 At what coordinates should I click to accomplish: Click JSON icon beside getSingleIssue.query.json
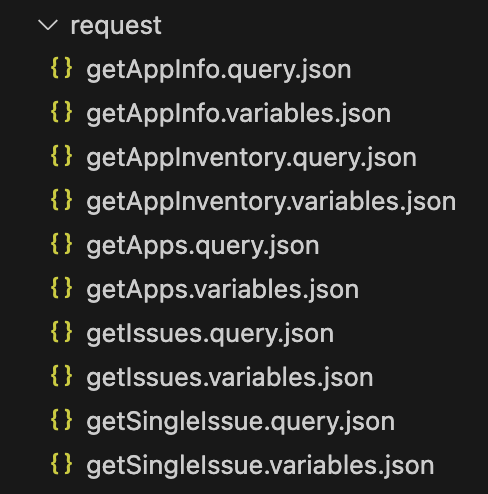coord(62,420)
